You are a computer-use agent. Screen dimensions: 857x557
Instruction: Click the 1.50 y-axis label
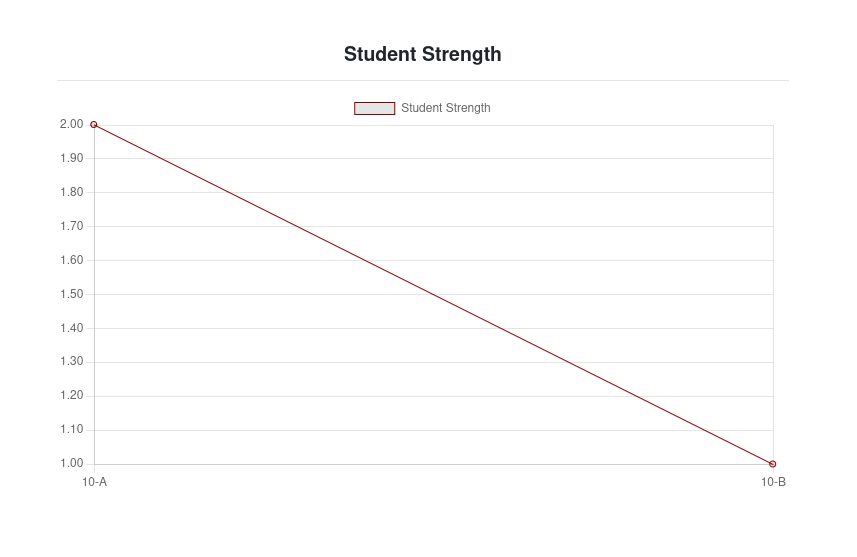pos(71,294)
